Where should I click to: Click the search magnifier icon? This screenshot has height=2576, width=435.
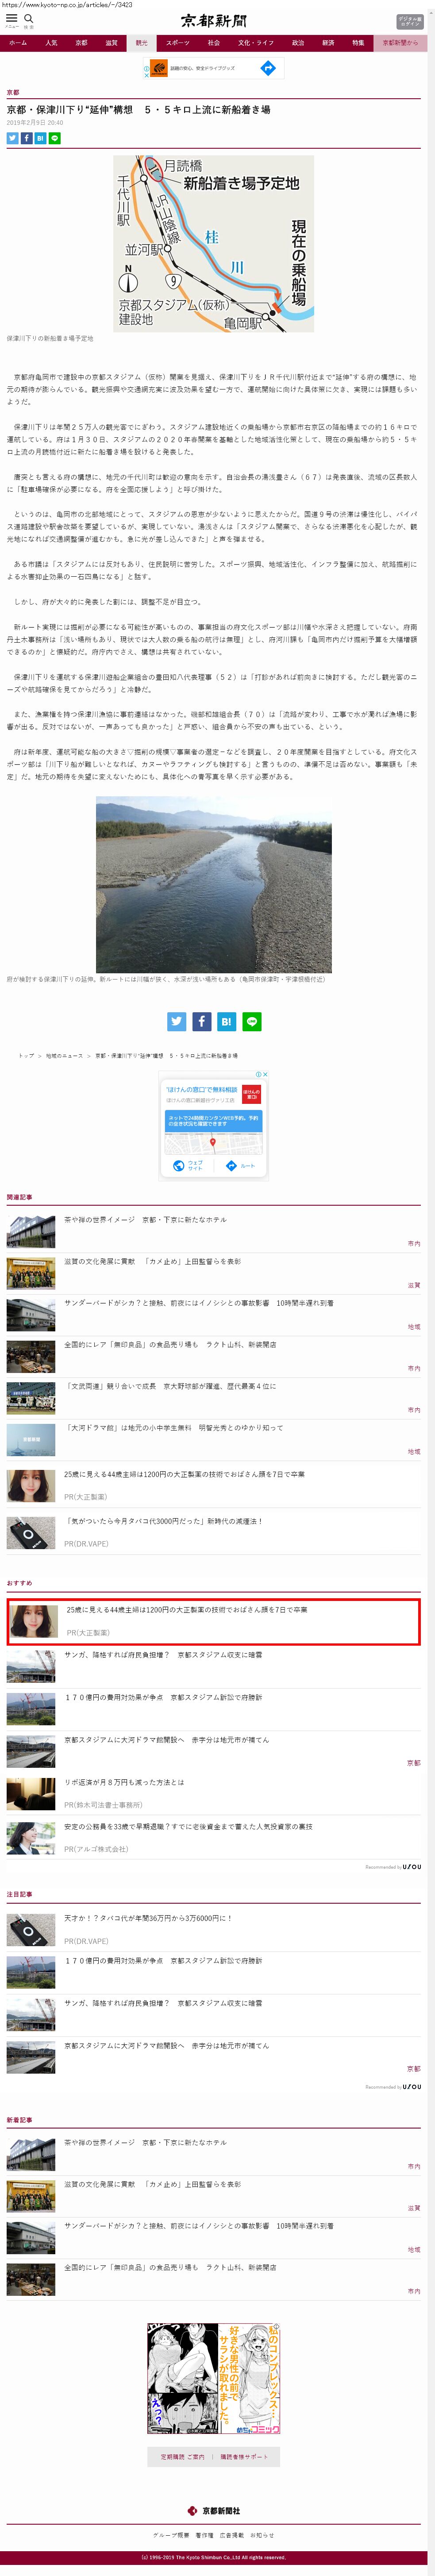tap(29, 18)
